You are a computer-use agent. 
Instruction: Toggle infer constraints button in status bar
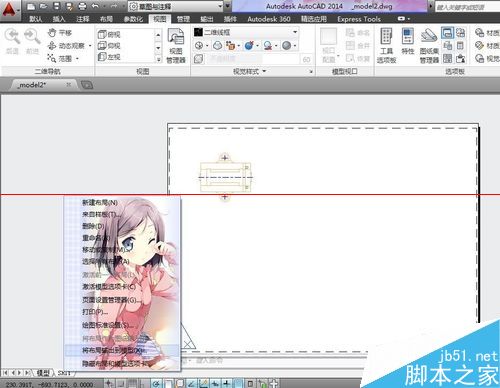click(109, 383)
